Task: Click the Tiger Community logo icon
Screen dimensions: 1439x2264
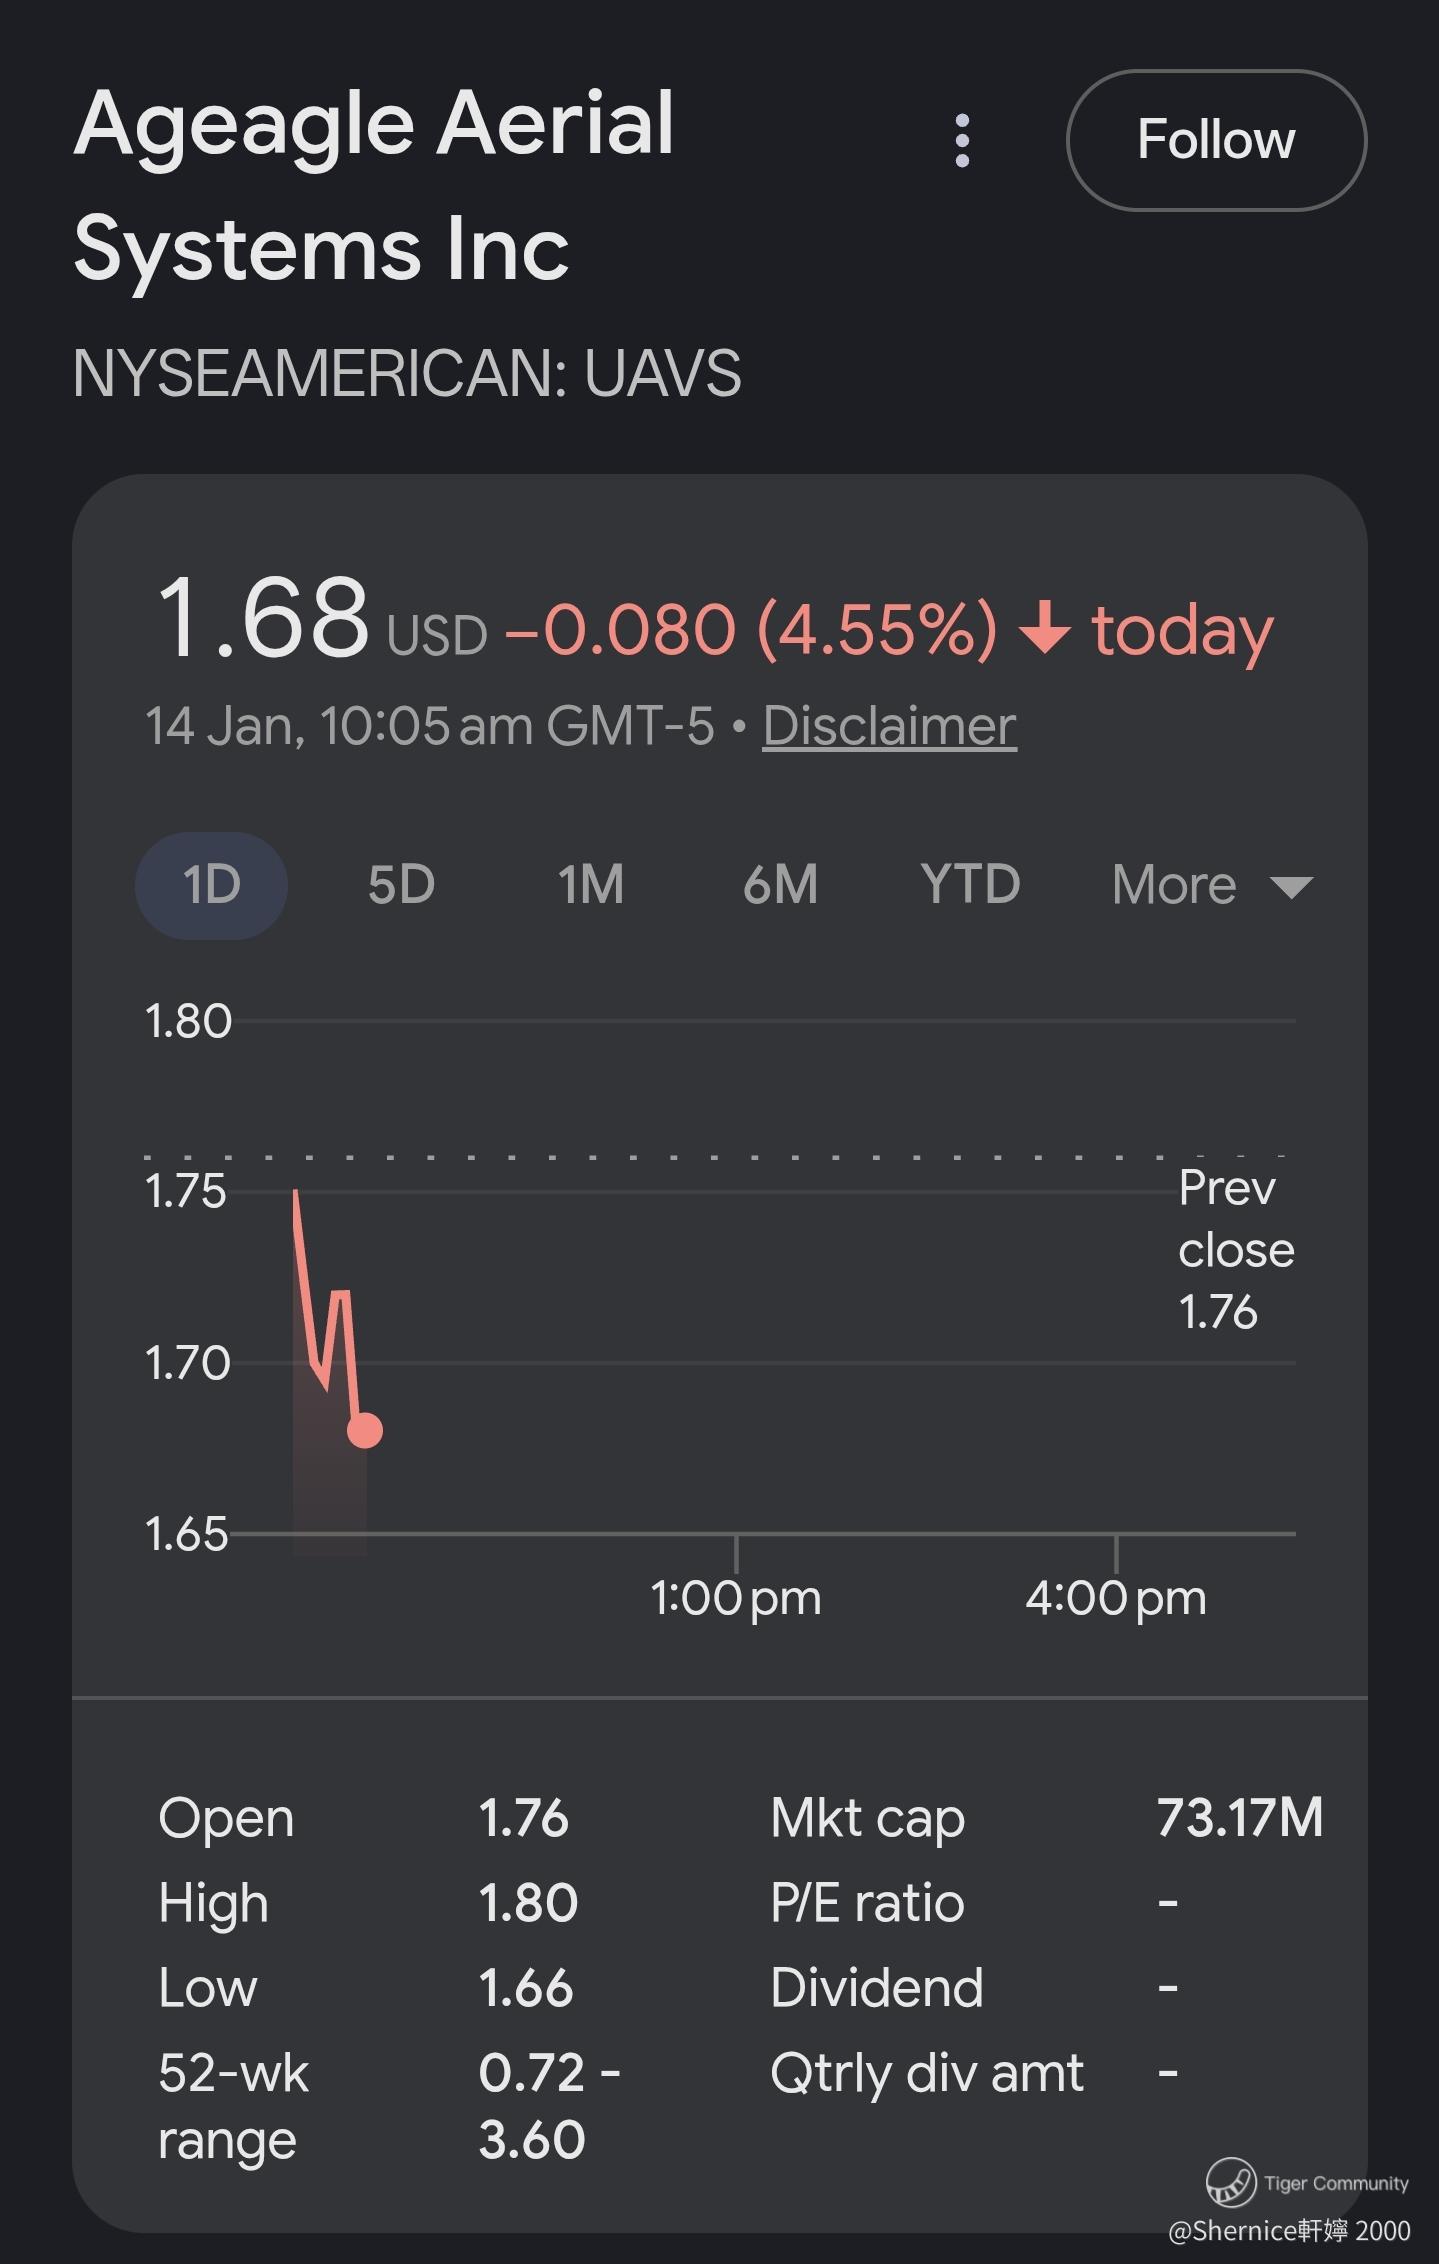Action: [1230, 2183]
